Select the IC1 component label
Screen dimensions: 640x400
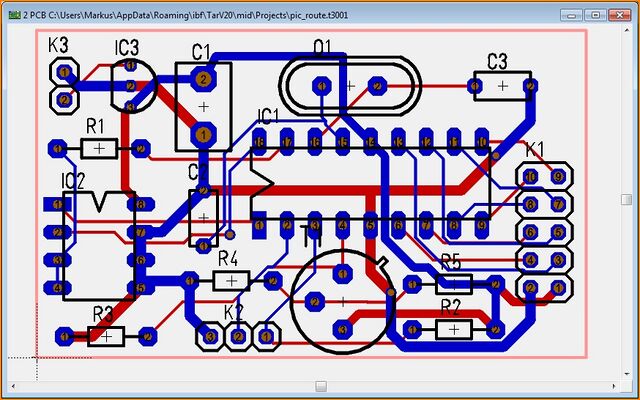[268, 117]
